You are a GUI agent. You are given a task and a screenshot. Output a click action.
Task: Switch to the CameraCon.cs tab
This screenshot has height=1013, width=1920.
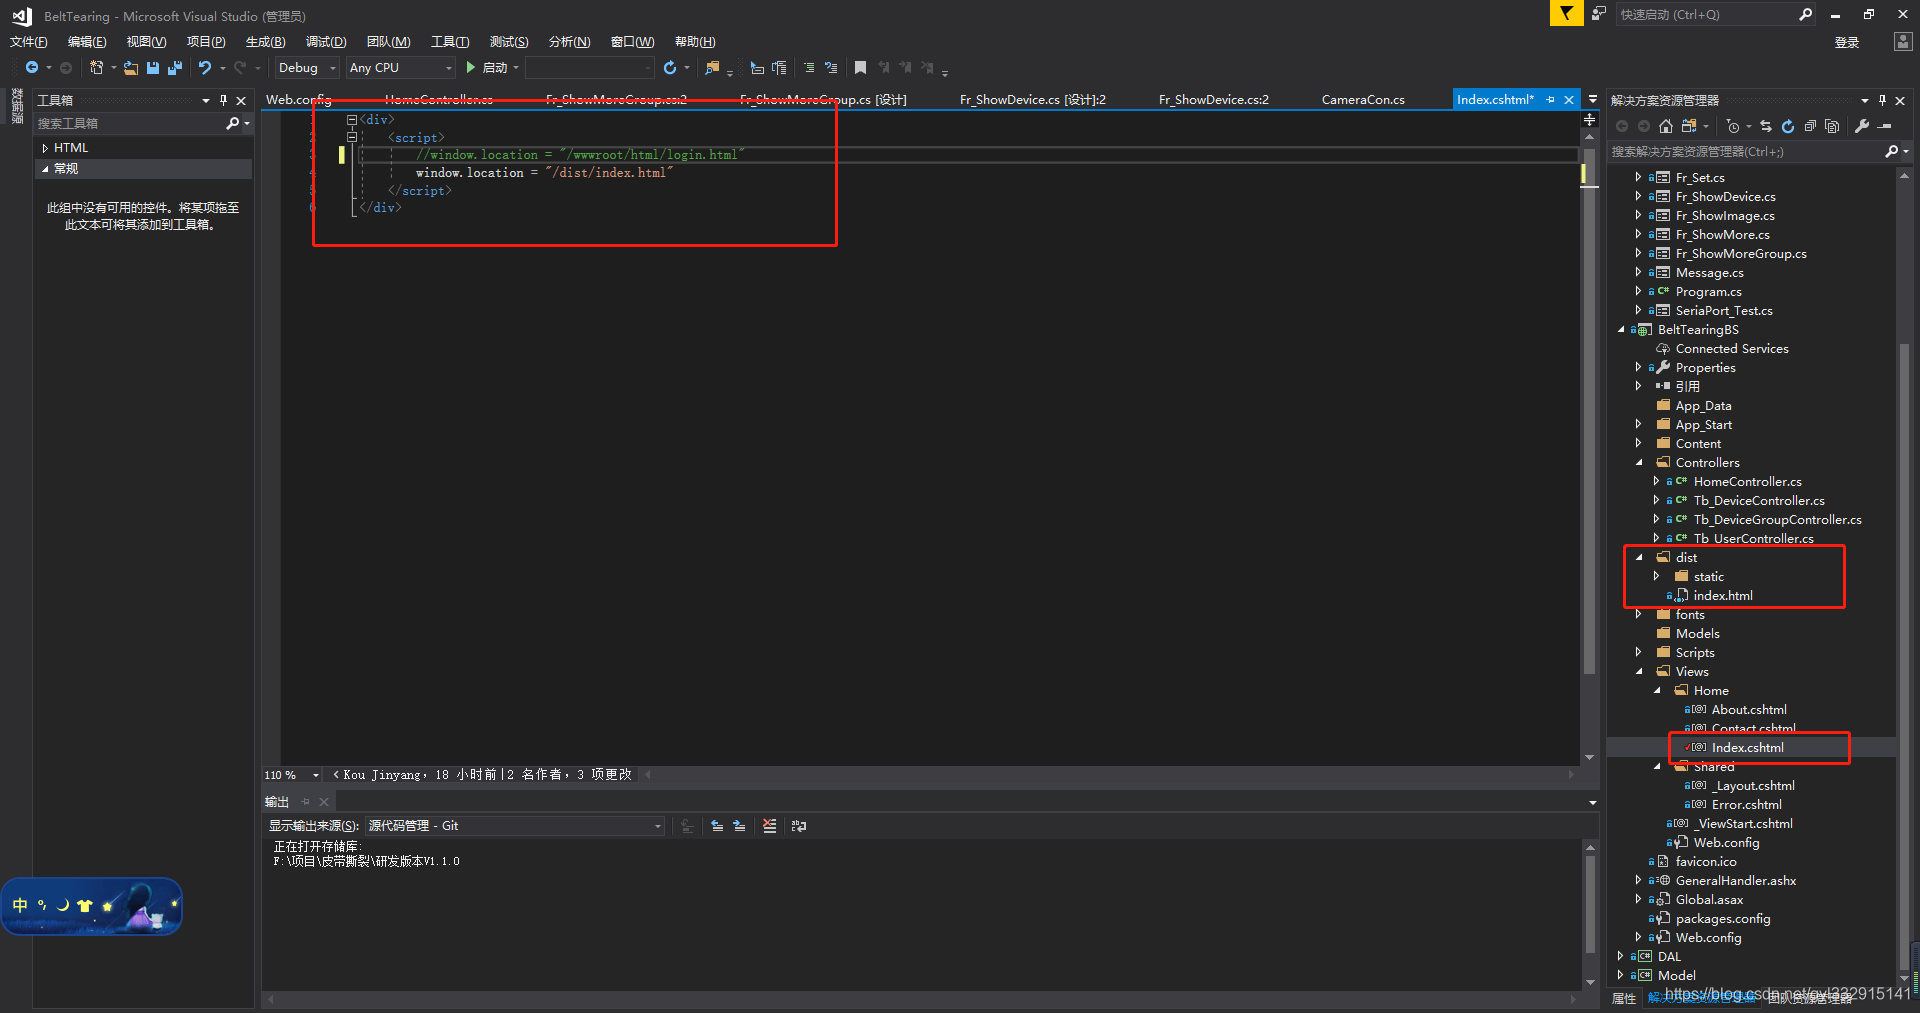coord(1363,100)
